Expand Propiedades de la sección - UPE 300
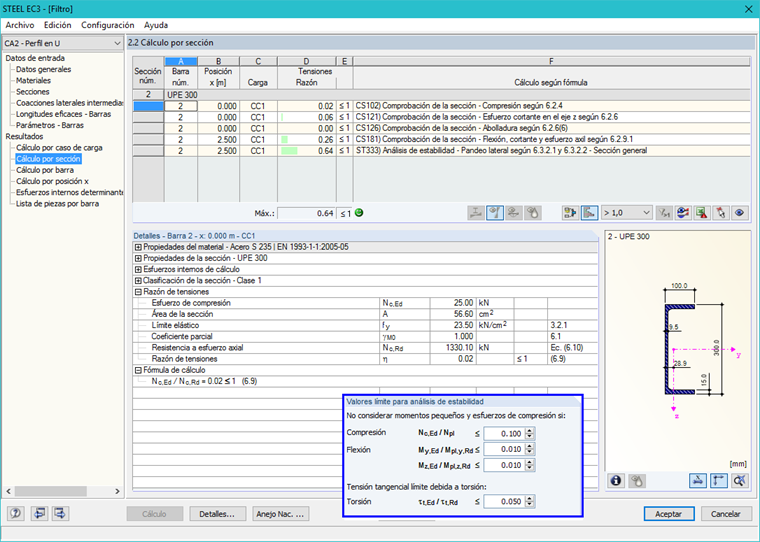Screen dimensions: 760x542 coord(138,258)
